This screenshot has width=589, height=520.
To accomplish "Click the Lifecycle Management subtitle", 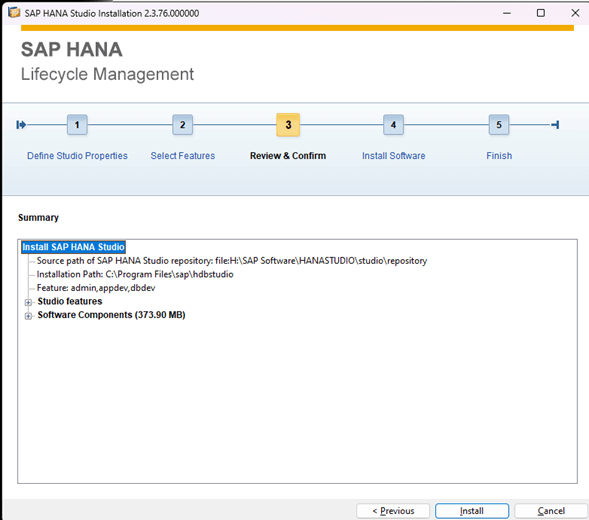I will pos(107,74).
